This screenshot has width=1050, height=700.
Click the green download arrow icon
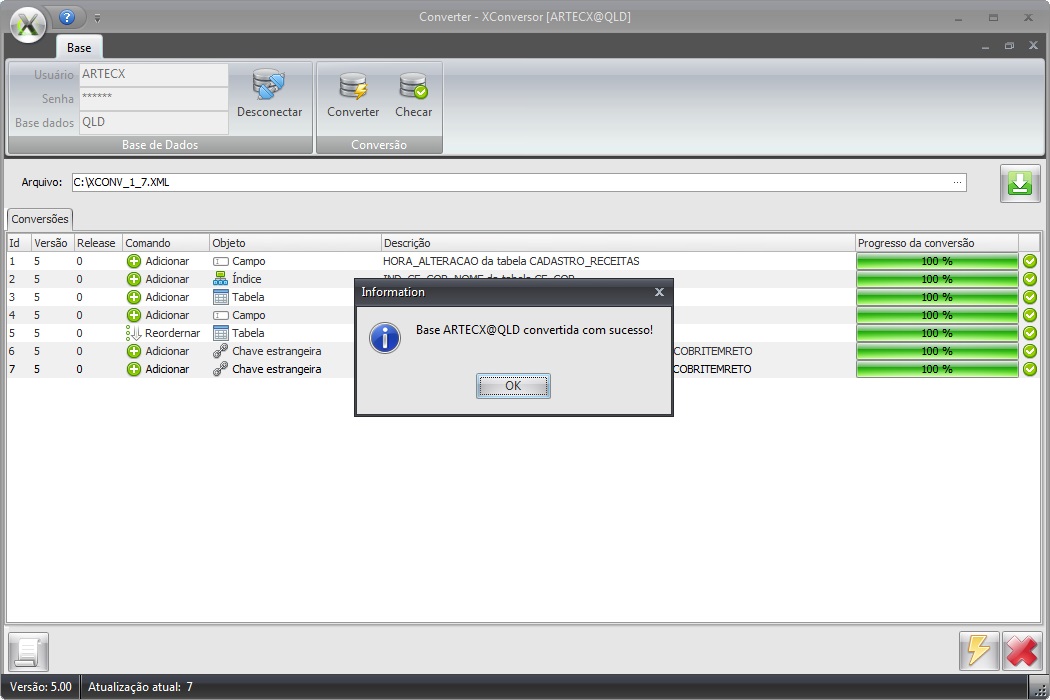[x=1020, y=185]
